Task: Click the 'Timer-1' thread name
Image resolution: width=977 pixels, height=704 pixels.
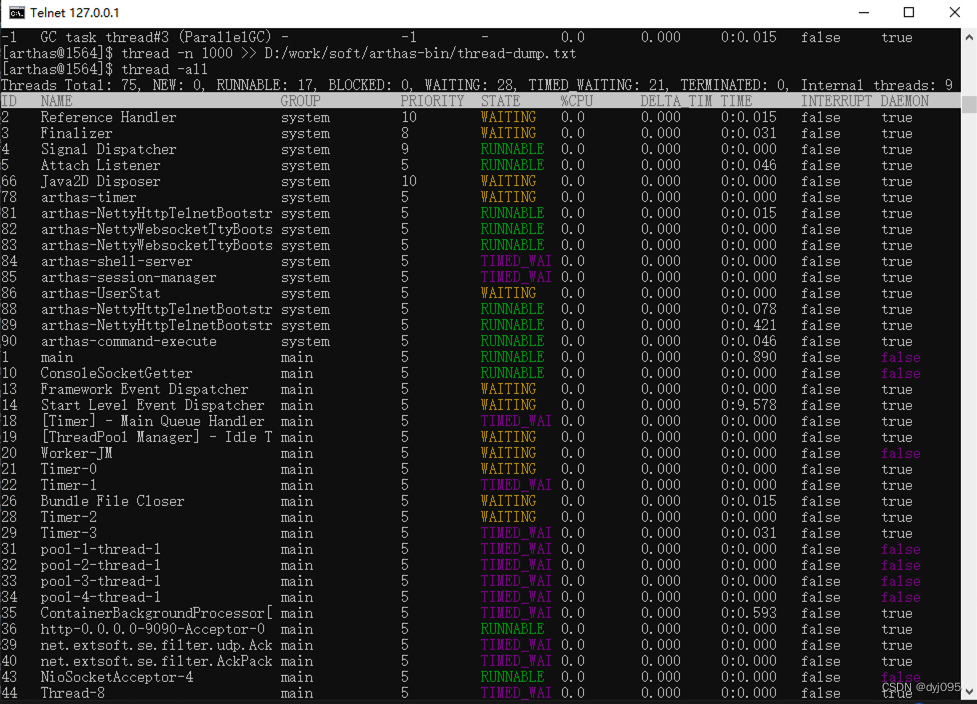Action: click(x=69, y=485)
